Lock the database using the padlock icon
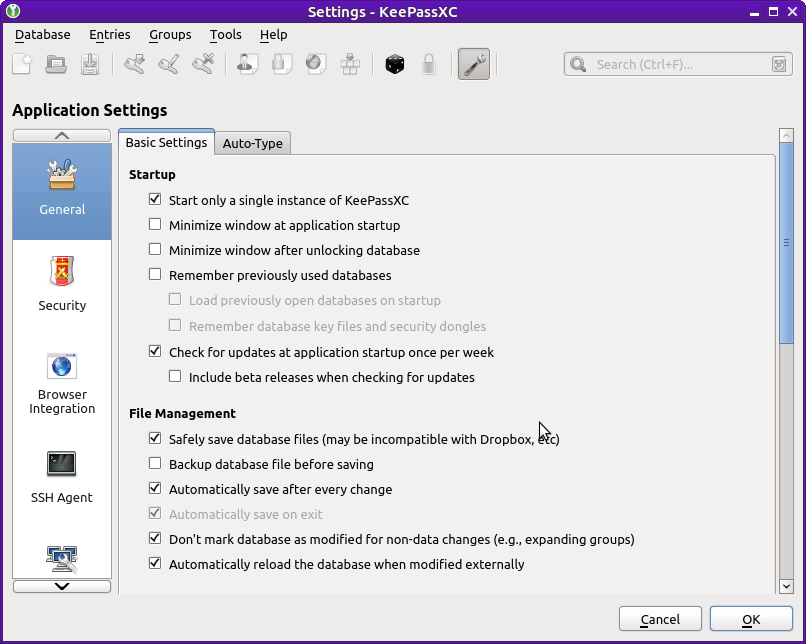The width and height of the screenshot is (806, 644). [429, 63]
